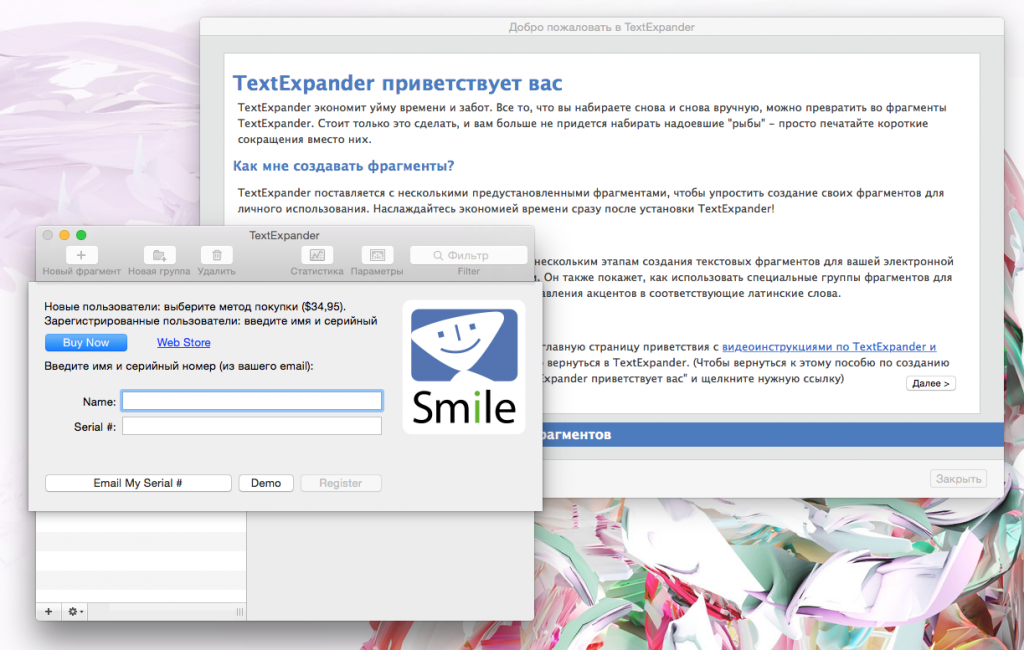Click the Новая группа folder icon
Viewport: 1024px width, 650px height.
(x=159, y=255)
